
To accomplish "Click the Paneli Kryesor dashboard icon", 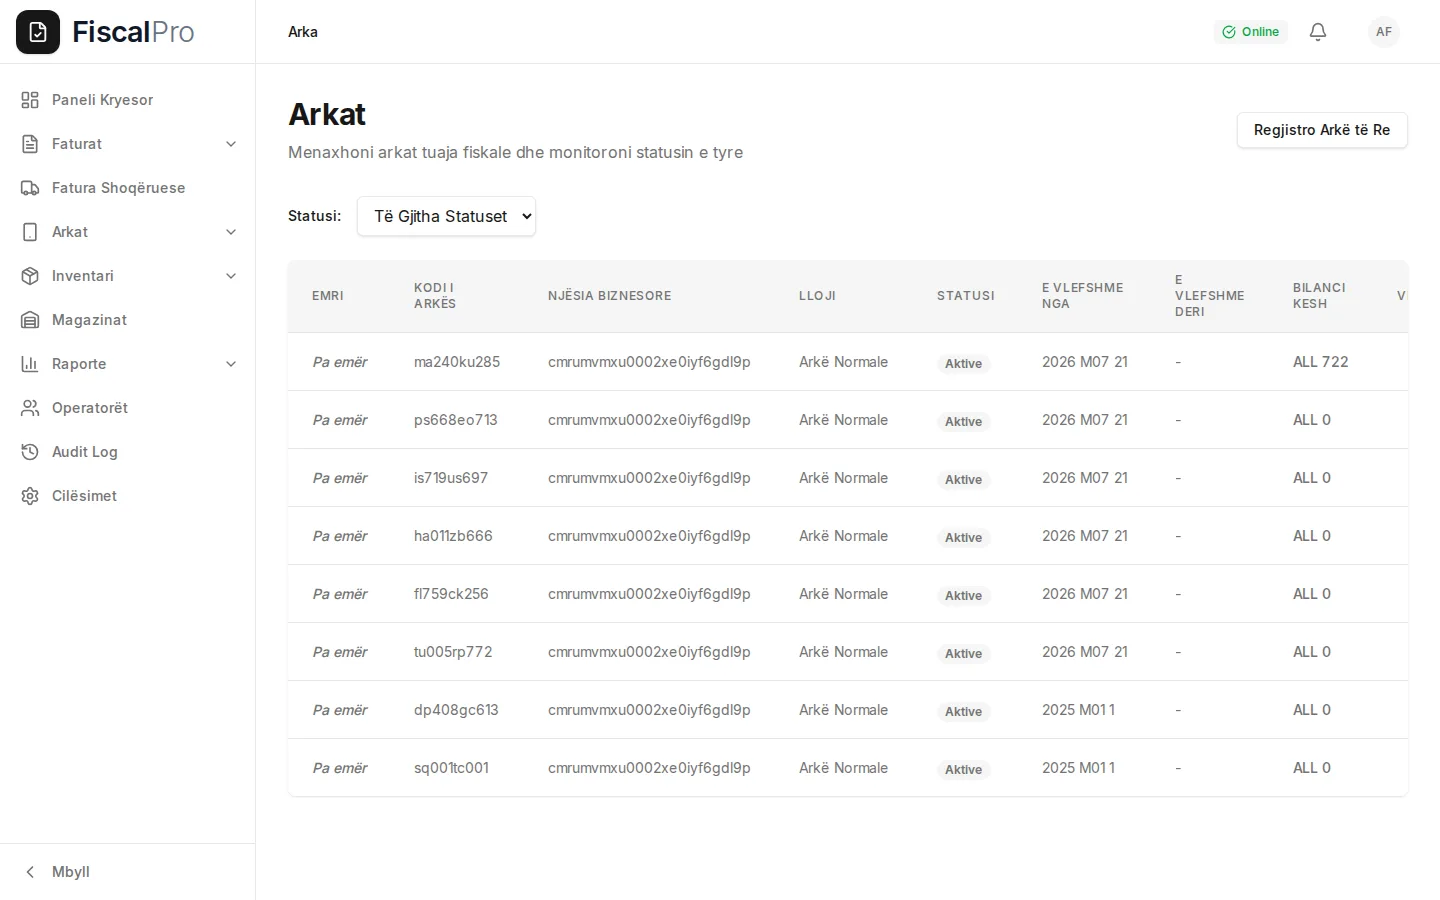I will pos(30,100).
